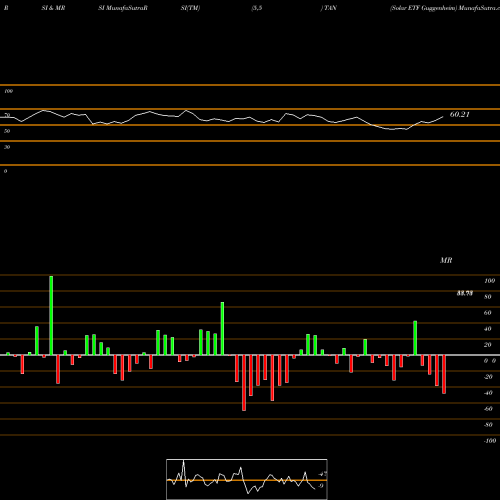
Task: Click the end of the white RSI line
Action: 443,117
